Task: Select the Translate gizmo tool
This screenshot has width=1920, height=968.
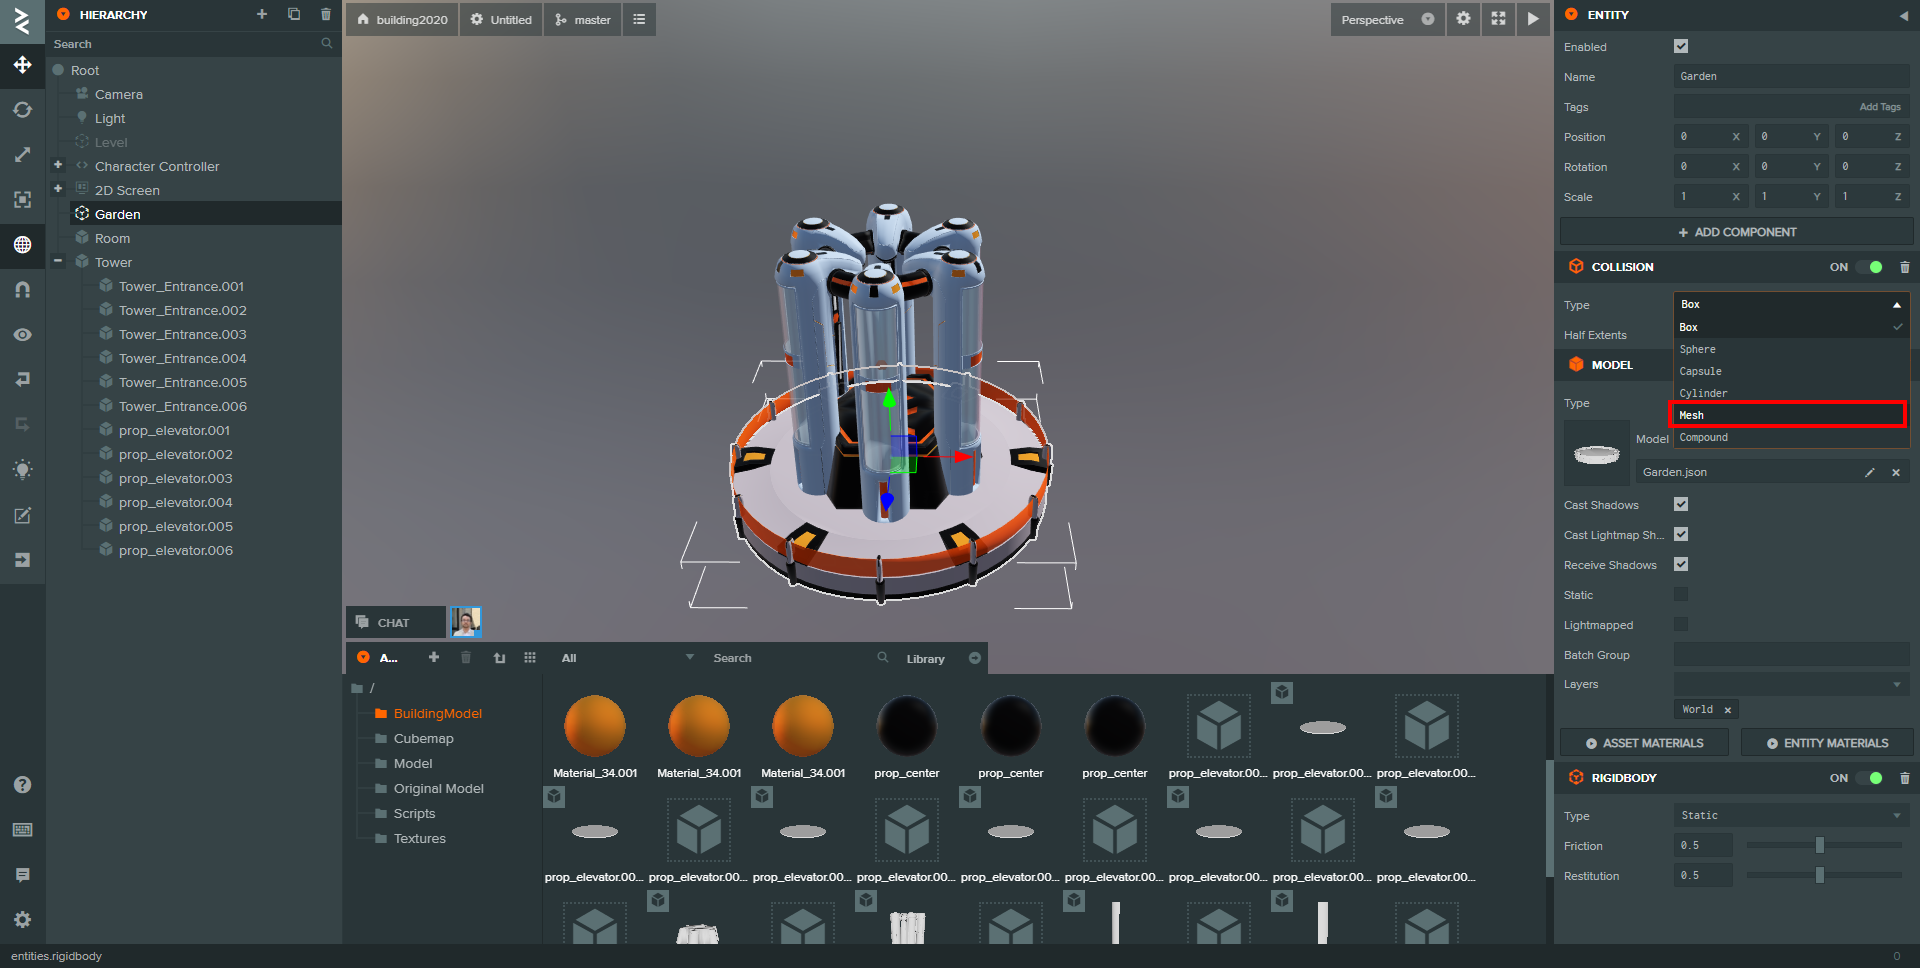Action: pyautogui.click(x=22, y=65)
